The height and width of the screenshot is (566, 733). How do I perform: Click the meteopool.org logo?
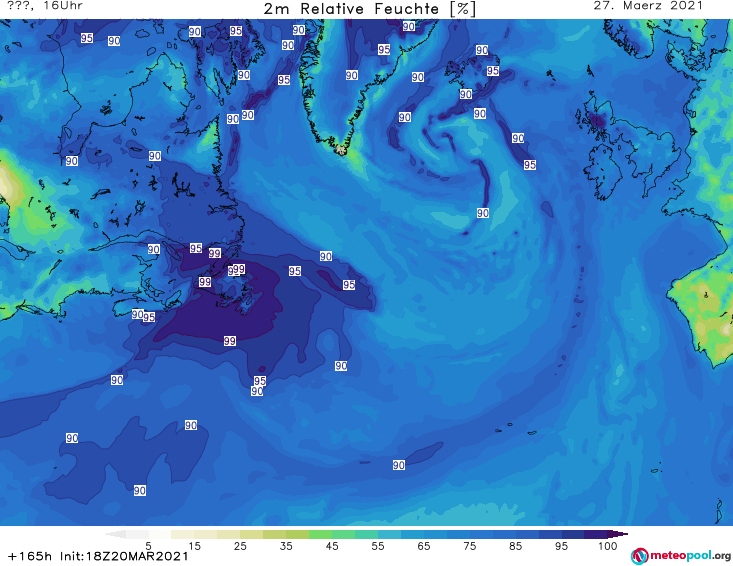[x=681, y=556]
